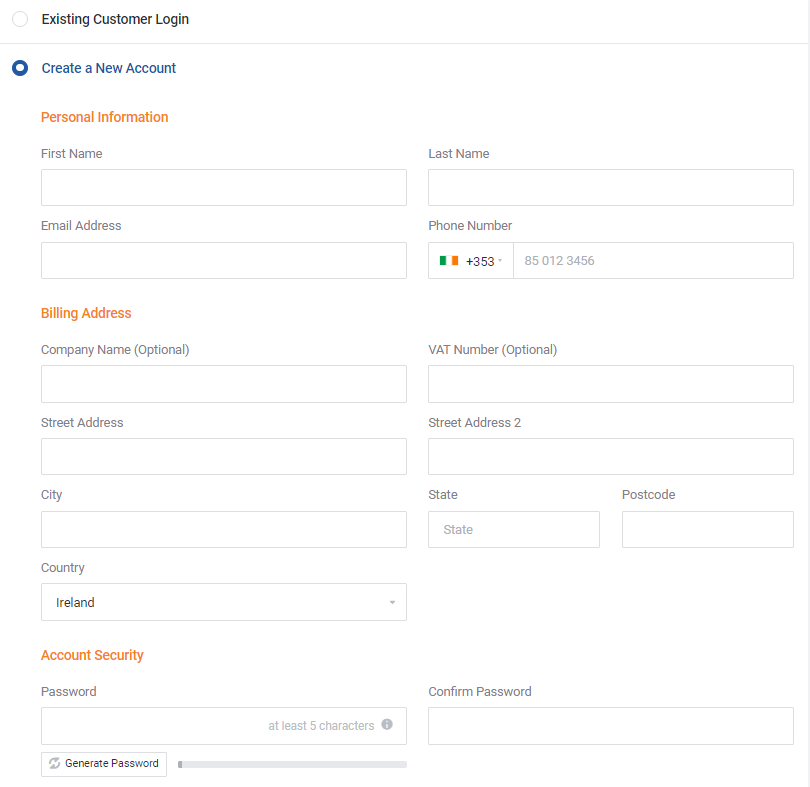Image resolution: width=810 pixels, height=787 pixels.
Task: Click the refresh icon on Generate Password
Action: 55,764
